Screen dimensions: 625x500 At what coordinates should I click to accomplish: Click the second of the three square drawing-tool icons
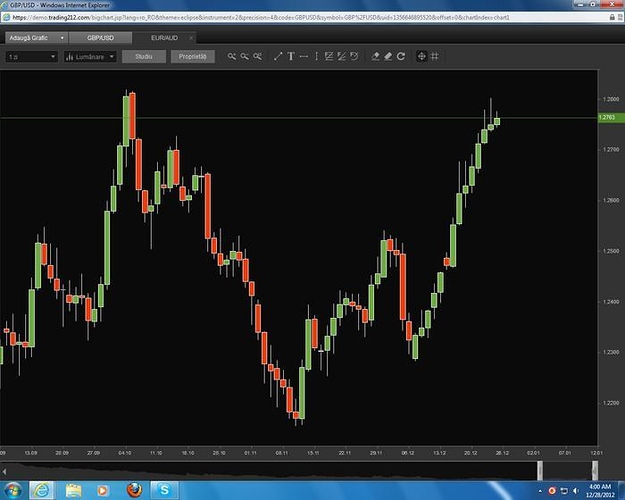point(342,56)
